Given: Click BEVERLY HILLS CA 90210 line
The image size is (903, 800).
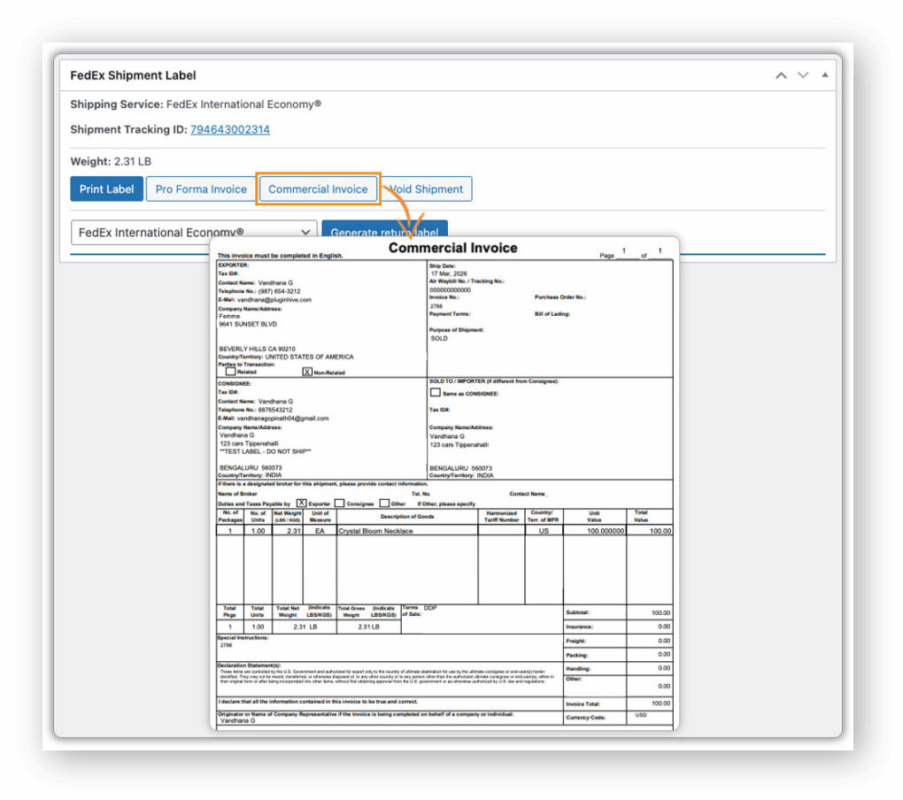Looking at the screenshot, I should tap(257, 349).
